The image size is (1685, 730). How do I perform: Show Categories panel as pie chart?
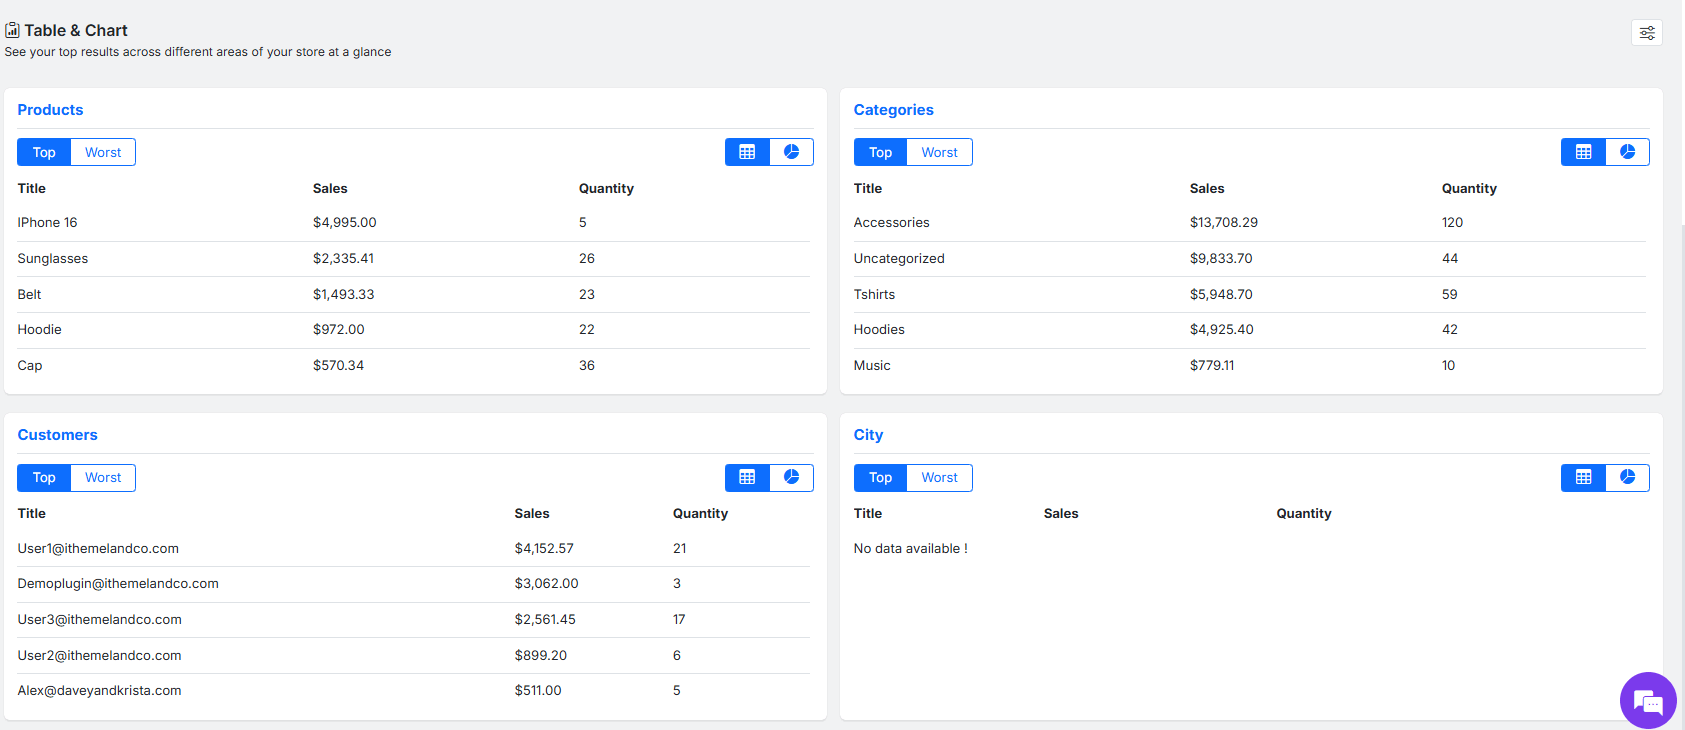coord(1627,152)
